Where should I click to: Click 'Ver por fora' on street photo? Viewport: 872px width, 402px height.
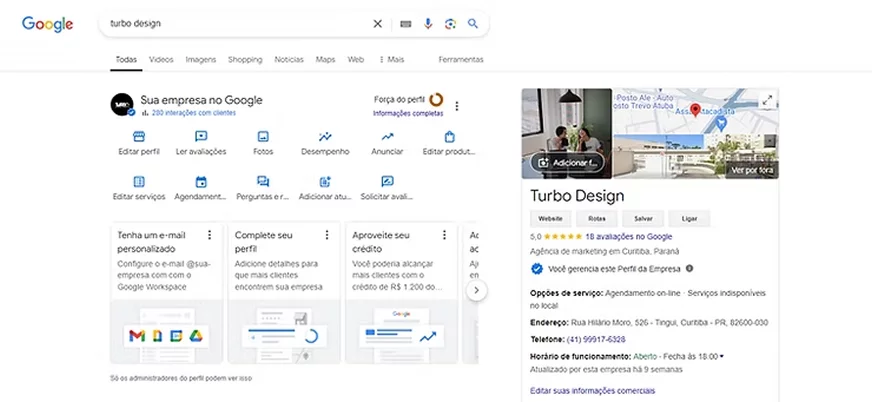752,170
